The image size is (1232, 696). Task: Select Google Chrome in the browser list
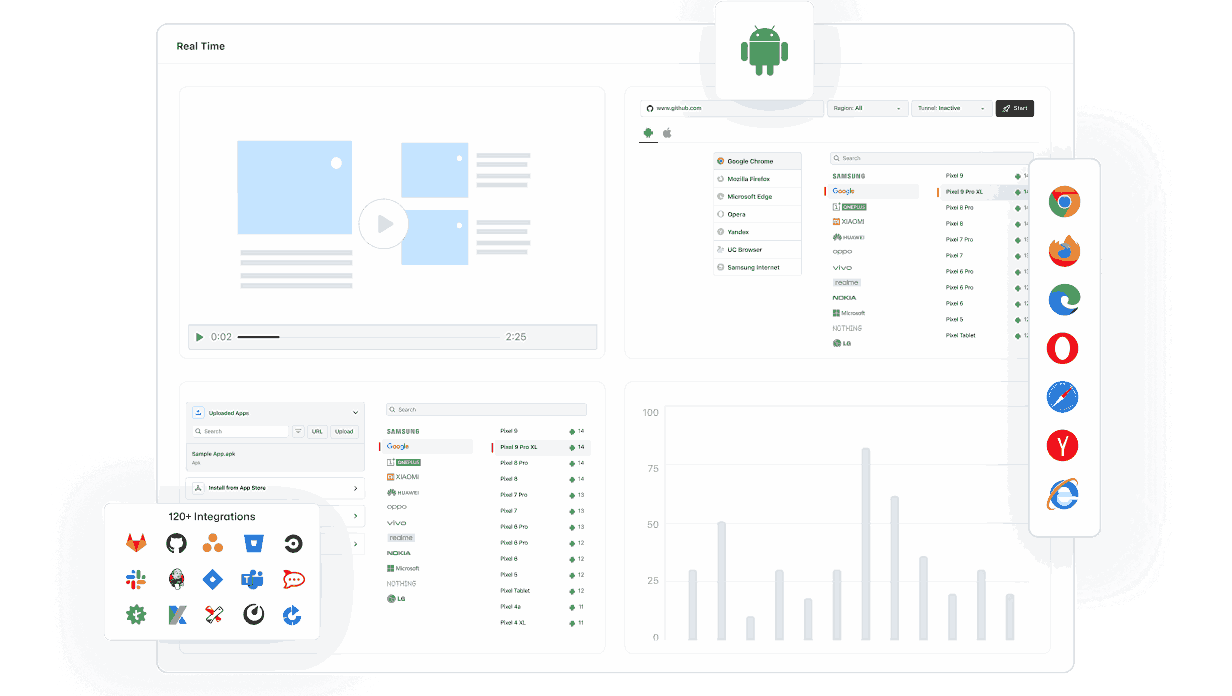758,161
